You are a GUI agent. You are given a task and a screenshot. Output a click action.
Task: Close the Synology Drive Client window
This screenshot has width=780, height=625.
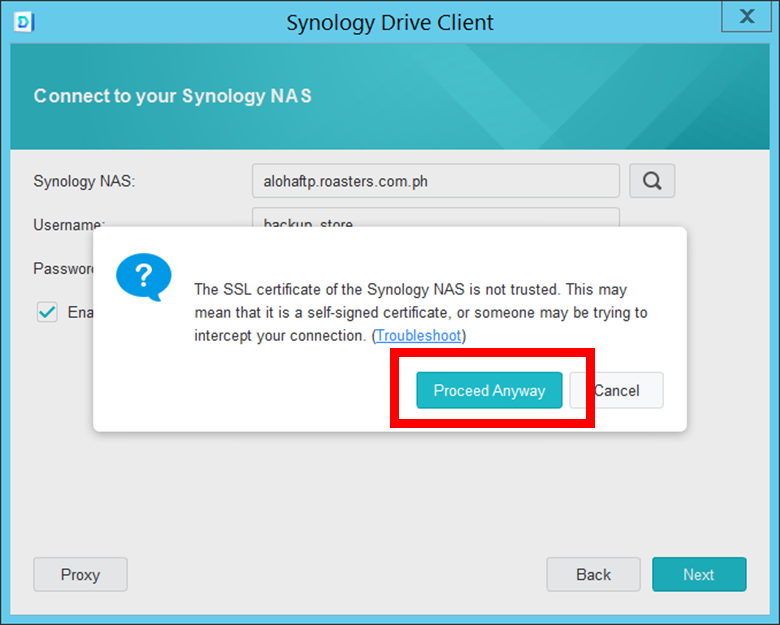click(x=746, y=16)
